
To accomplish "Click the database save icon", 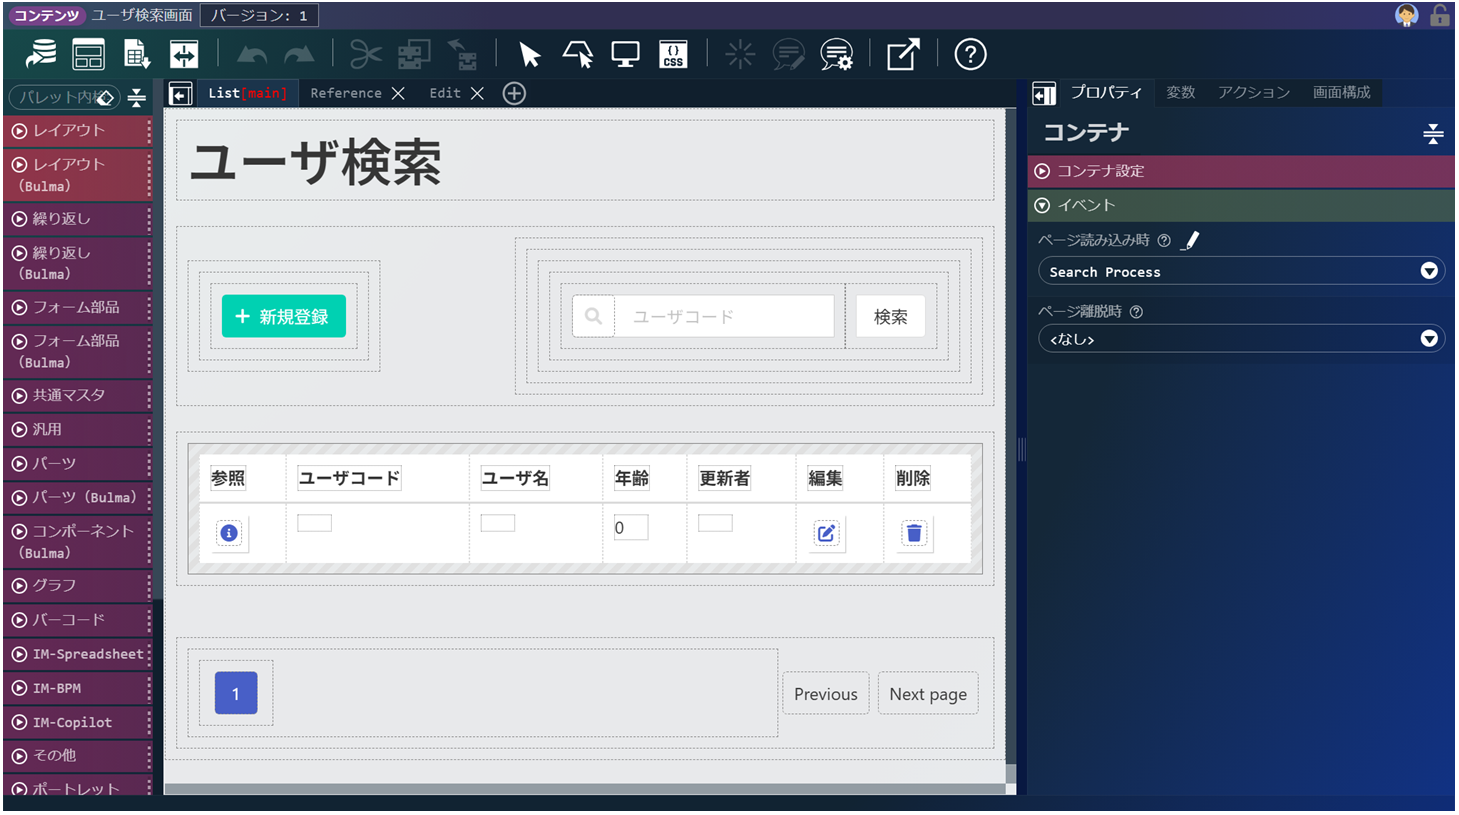I will click(41, 55).
